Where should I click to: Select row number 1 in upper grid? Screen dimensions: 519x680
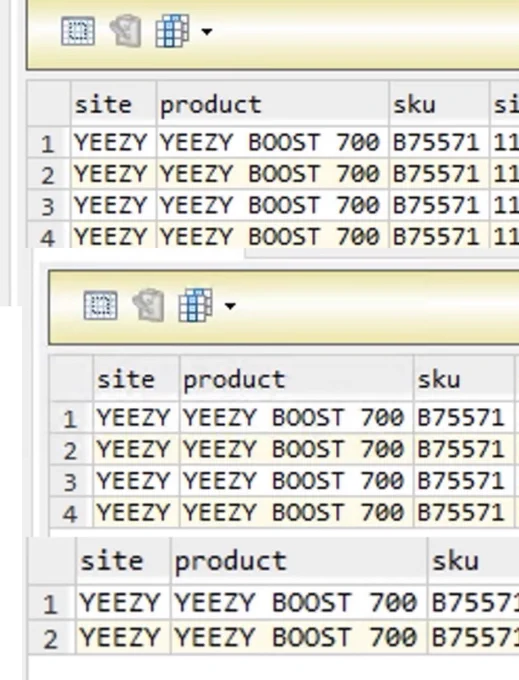tap(49, 143)
